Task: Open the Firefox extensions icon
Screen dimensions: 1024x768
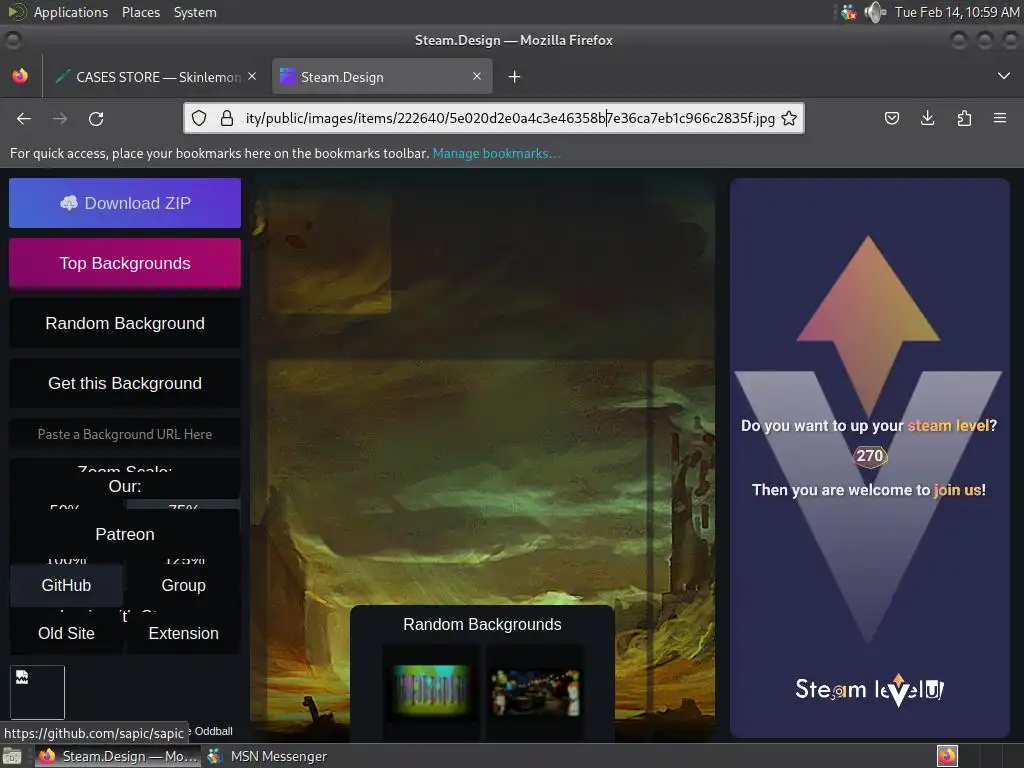Action: [964, 118]
